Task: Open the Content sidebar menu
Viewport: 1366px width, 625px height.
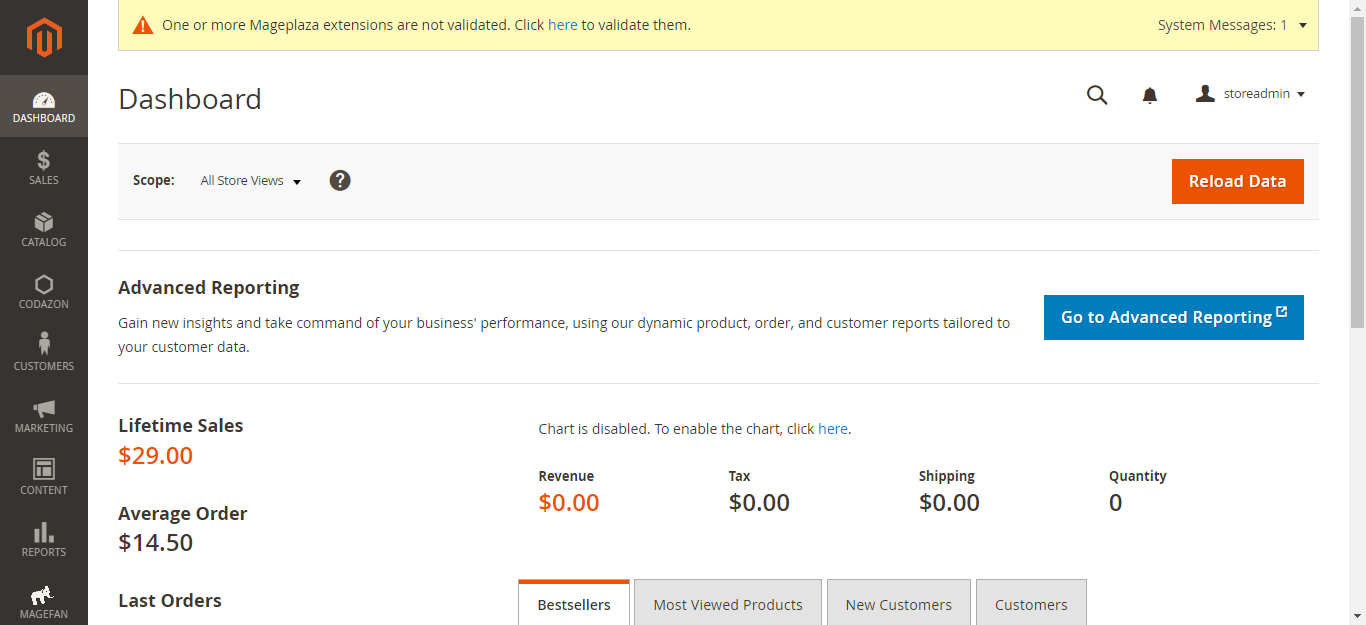Action: tap(44, 477)
